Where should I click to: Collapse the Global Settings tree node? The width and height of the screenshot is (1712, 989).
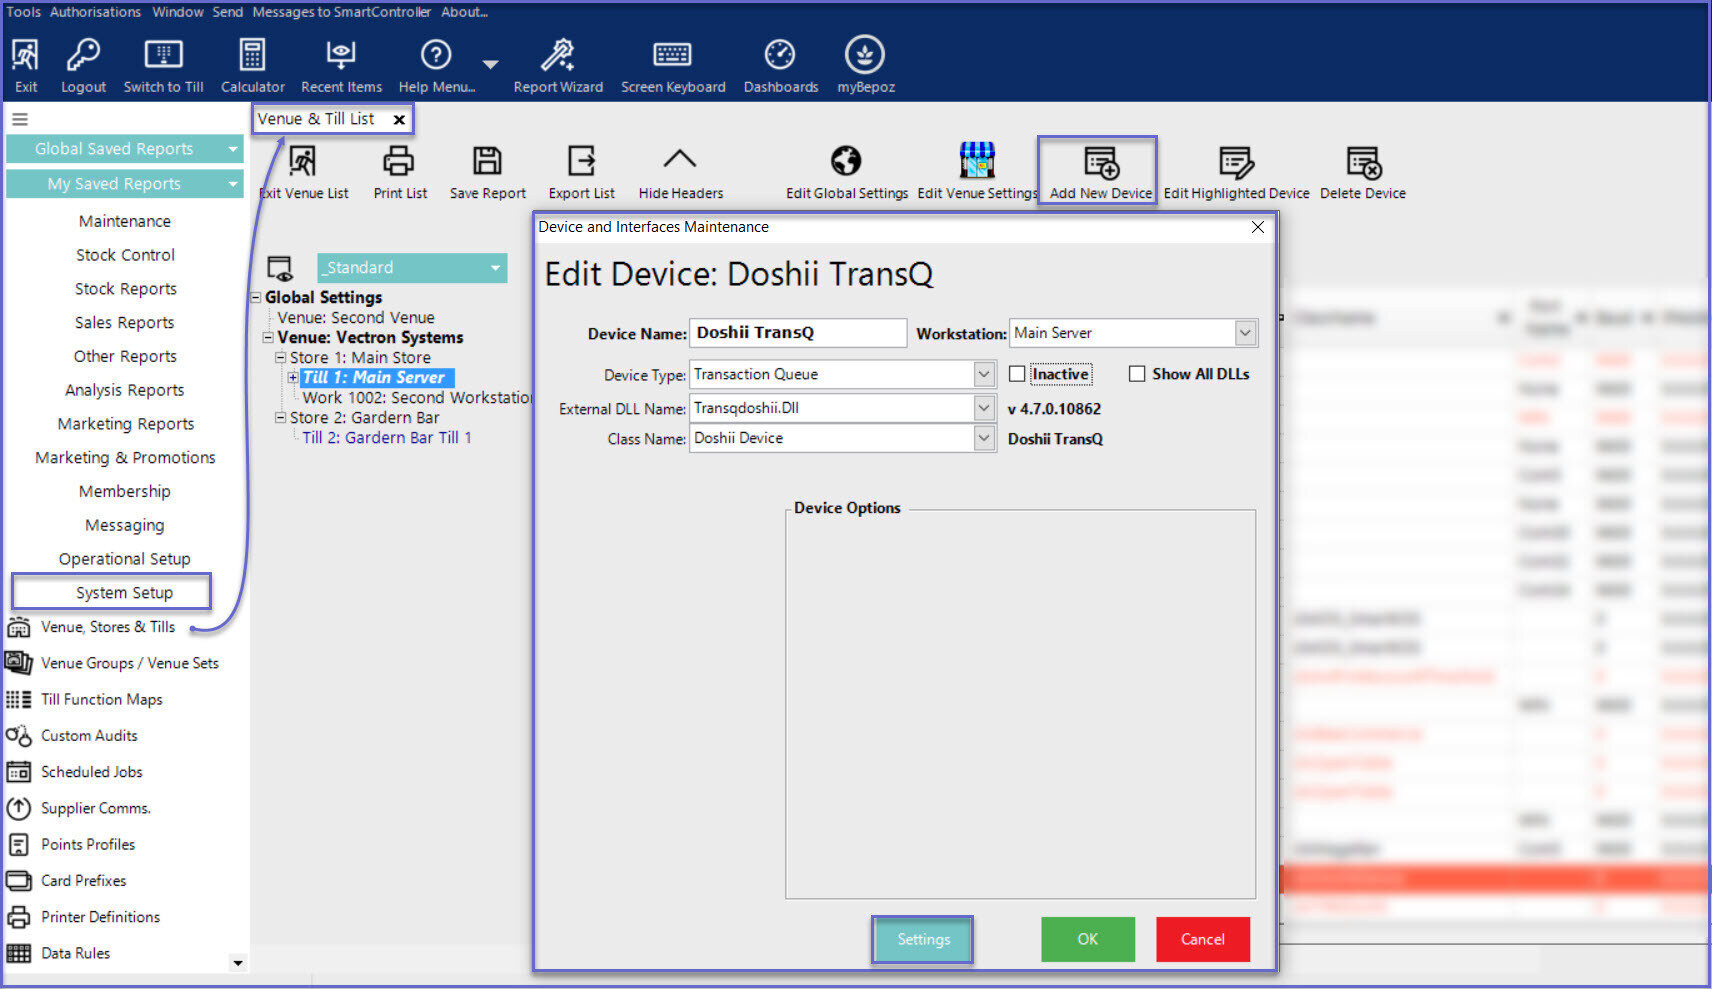click(256, 297)
